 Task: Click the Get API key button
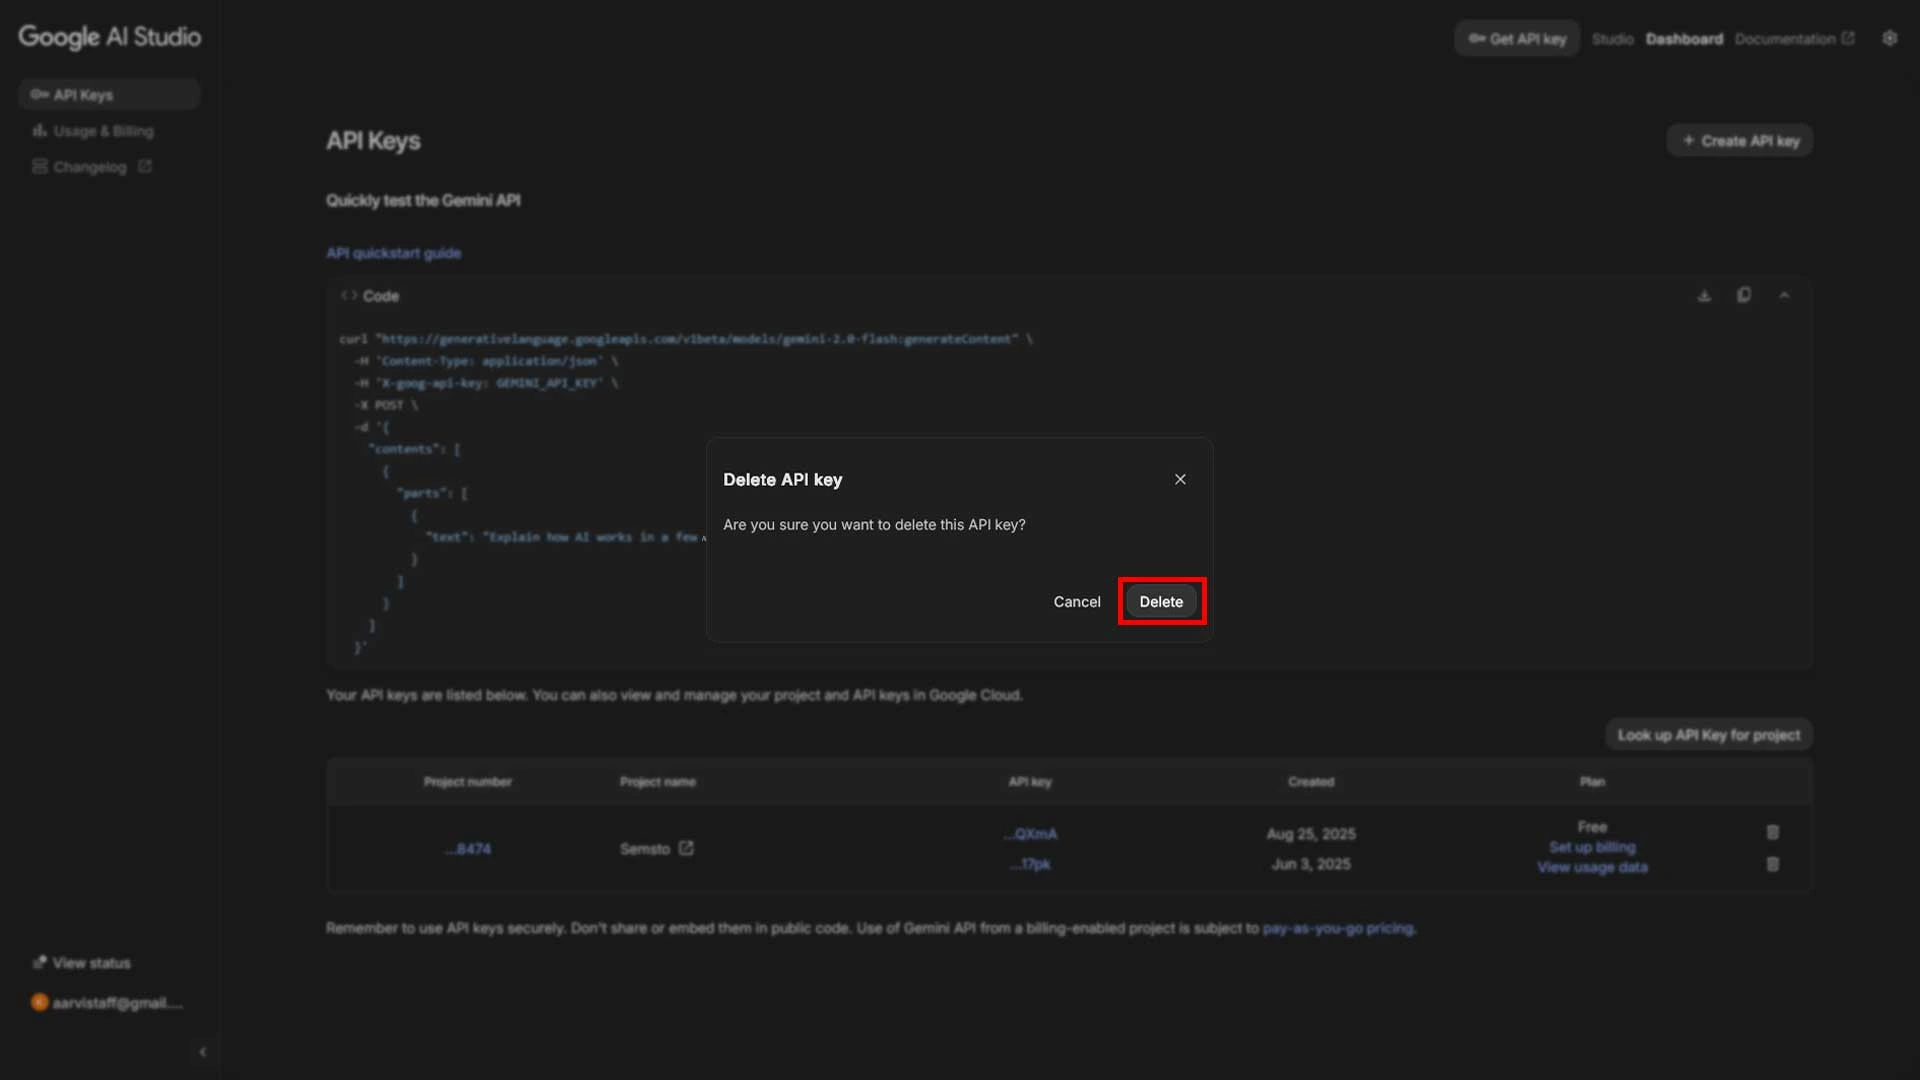coord(1517,38)
